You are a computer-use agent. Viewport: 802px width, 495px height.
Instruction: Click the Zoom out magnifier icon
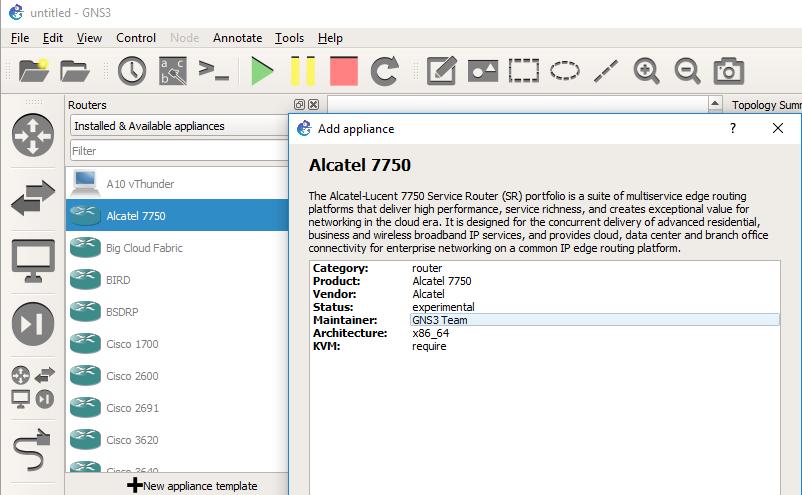coord(687,71)
